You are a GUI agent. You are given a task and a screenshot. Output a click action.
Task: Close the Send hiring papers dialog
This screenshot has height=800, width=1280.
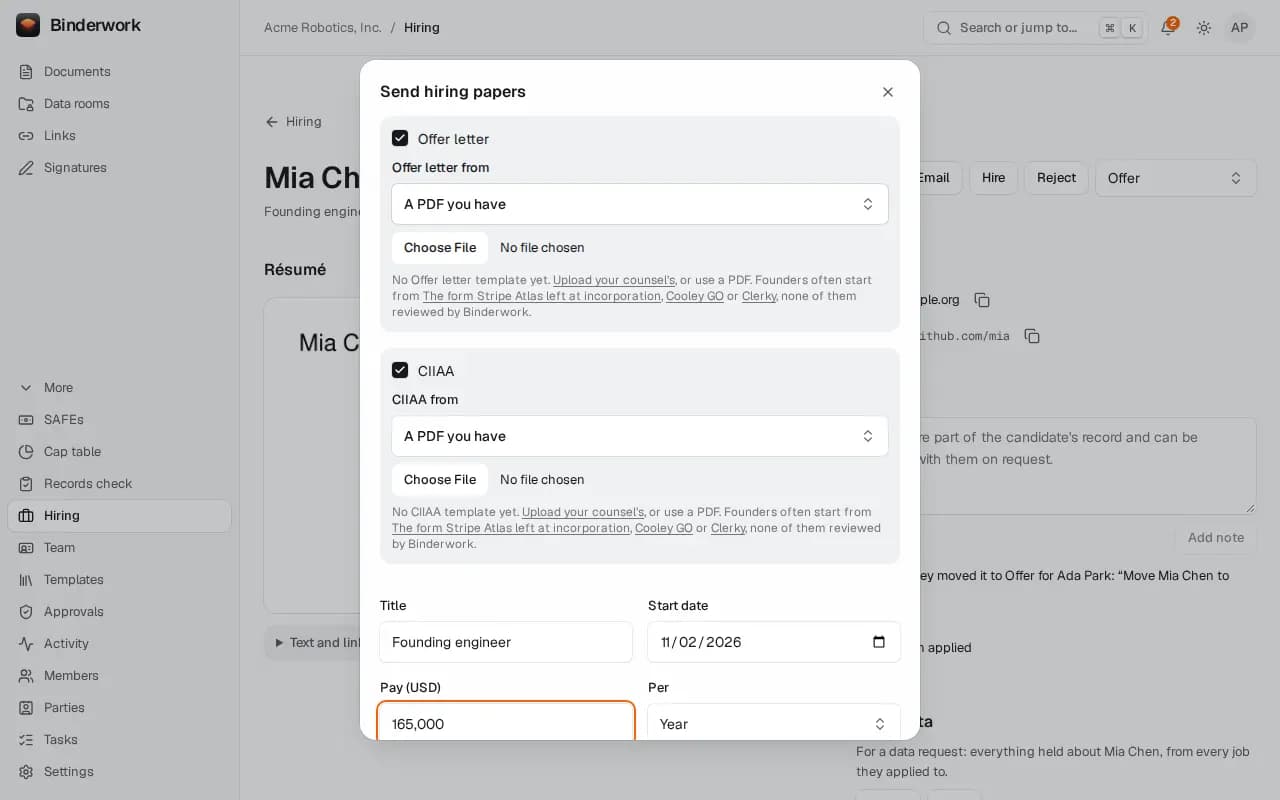pos(888,92)
